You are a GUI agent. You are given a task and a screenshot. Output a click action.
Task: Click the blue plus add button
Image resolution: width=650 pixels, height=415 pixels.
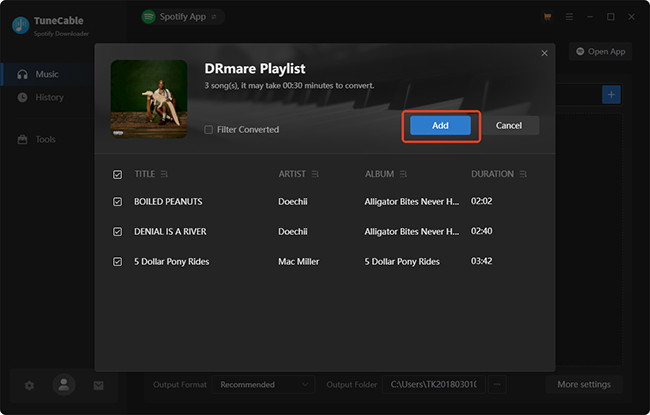pyautogui.click(x=611, y=95)
